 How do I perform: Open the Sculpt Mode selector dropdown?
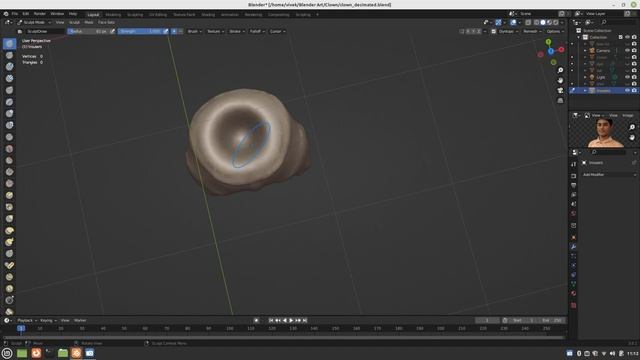[34, 22]
